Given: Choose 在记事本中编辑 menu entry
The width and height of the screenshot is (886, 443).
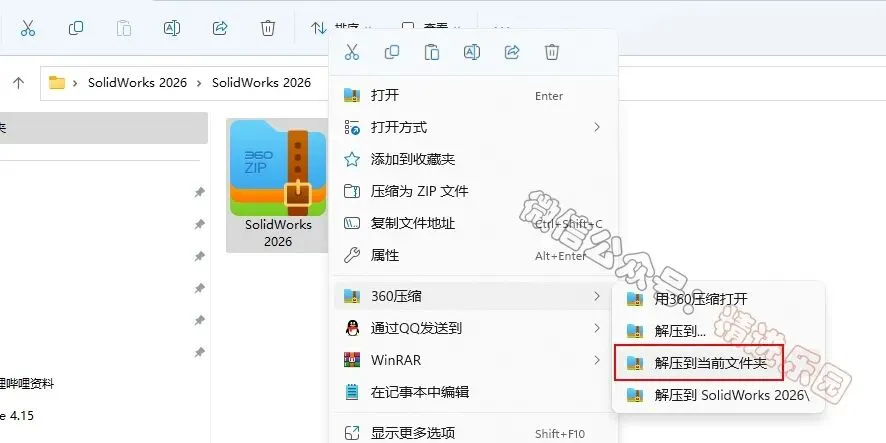Looking at the screenshot, I should click(474, 392).
